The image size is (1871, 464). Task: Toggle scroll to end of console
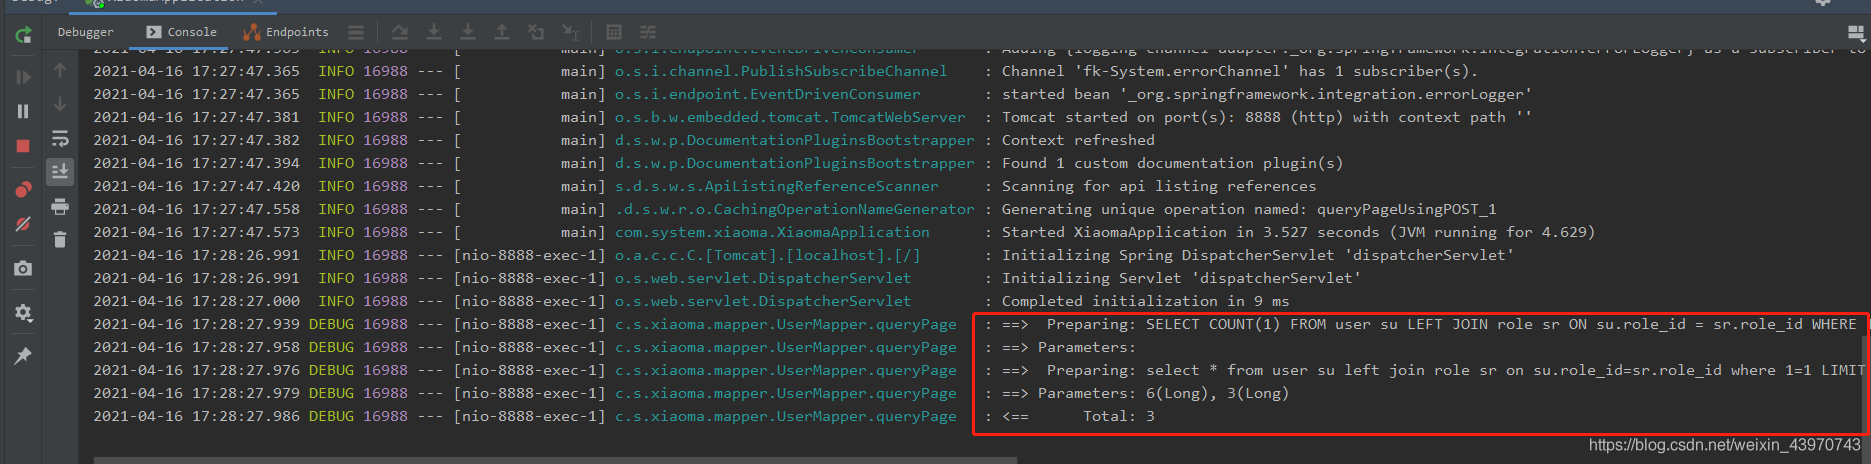pyautogui.click(x=60, y=172)
